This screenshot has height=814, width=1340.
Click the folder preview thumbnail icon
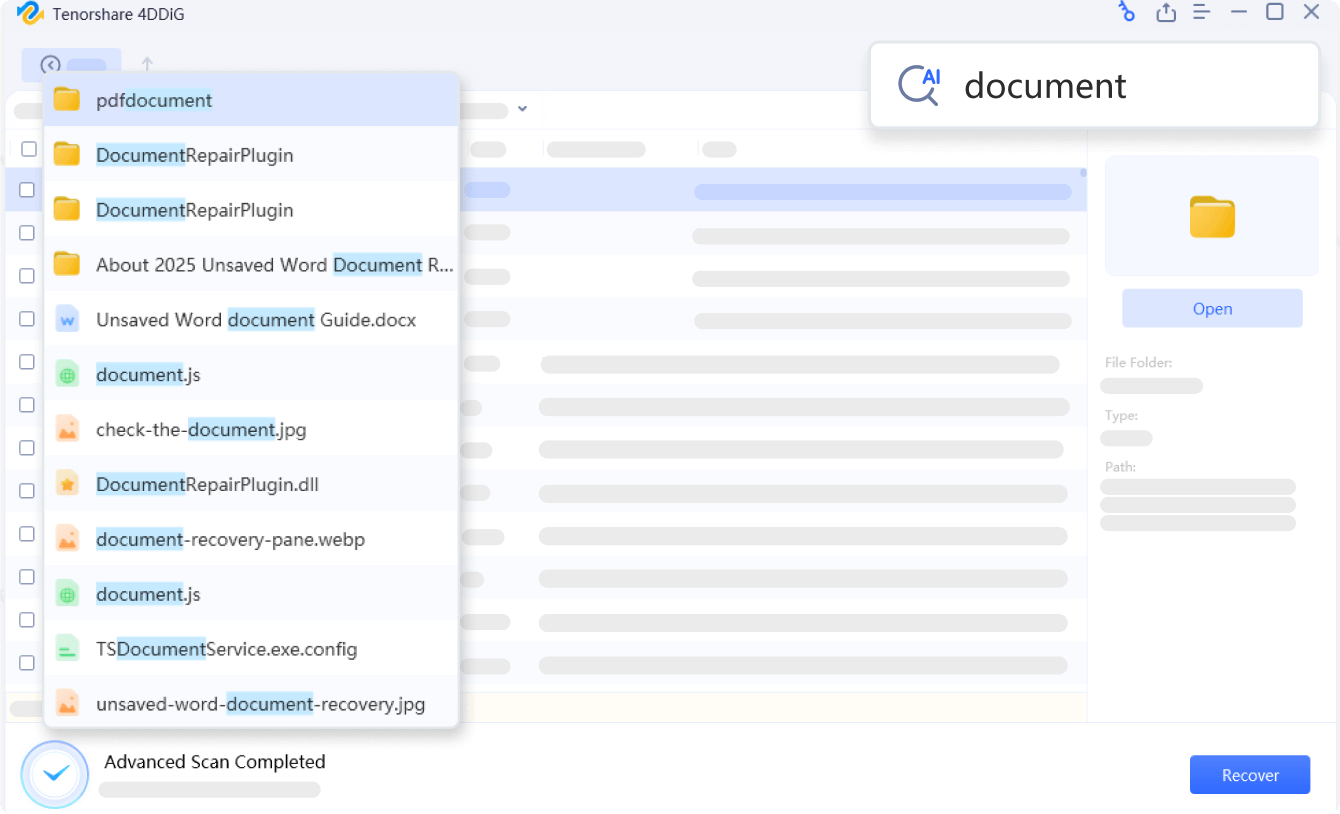[x=1211, y=216]
